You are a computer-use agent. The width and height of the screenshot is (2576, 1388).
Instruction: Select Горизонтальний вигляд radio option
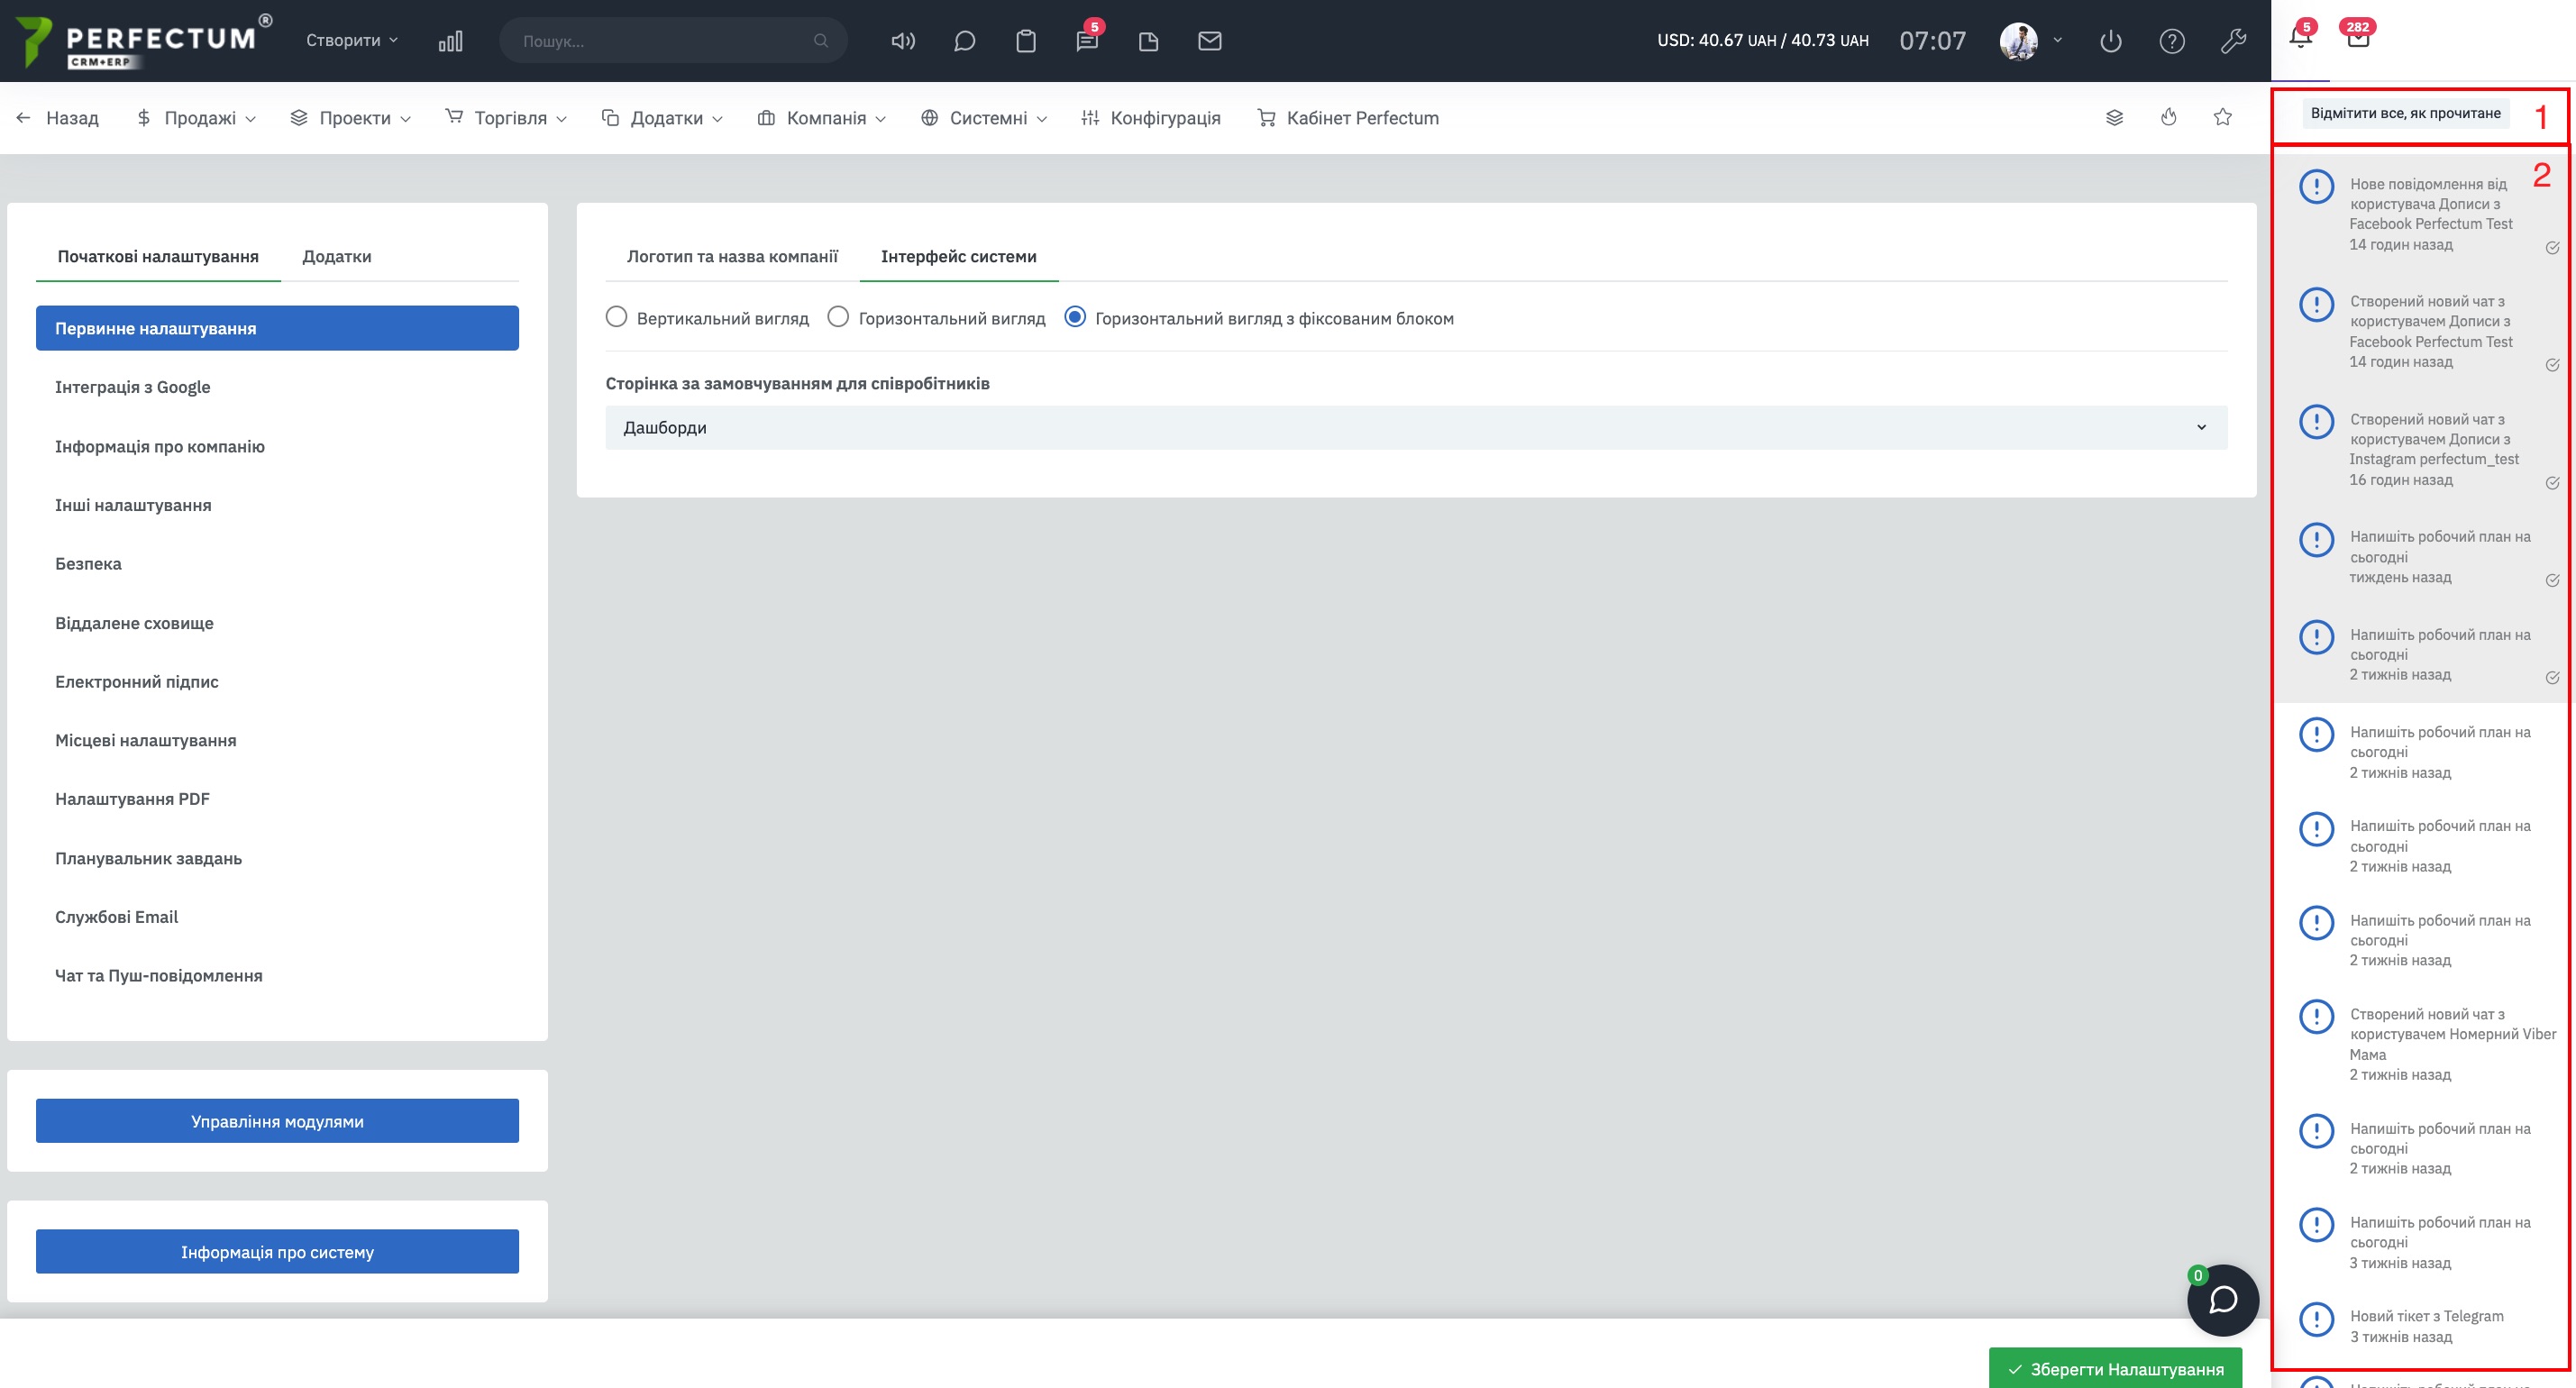(x=838, y=317)
